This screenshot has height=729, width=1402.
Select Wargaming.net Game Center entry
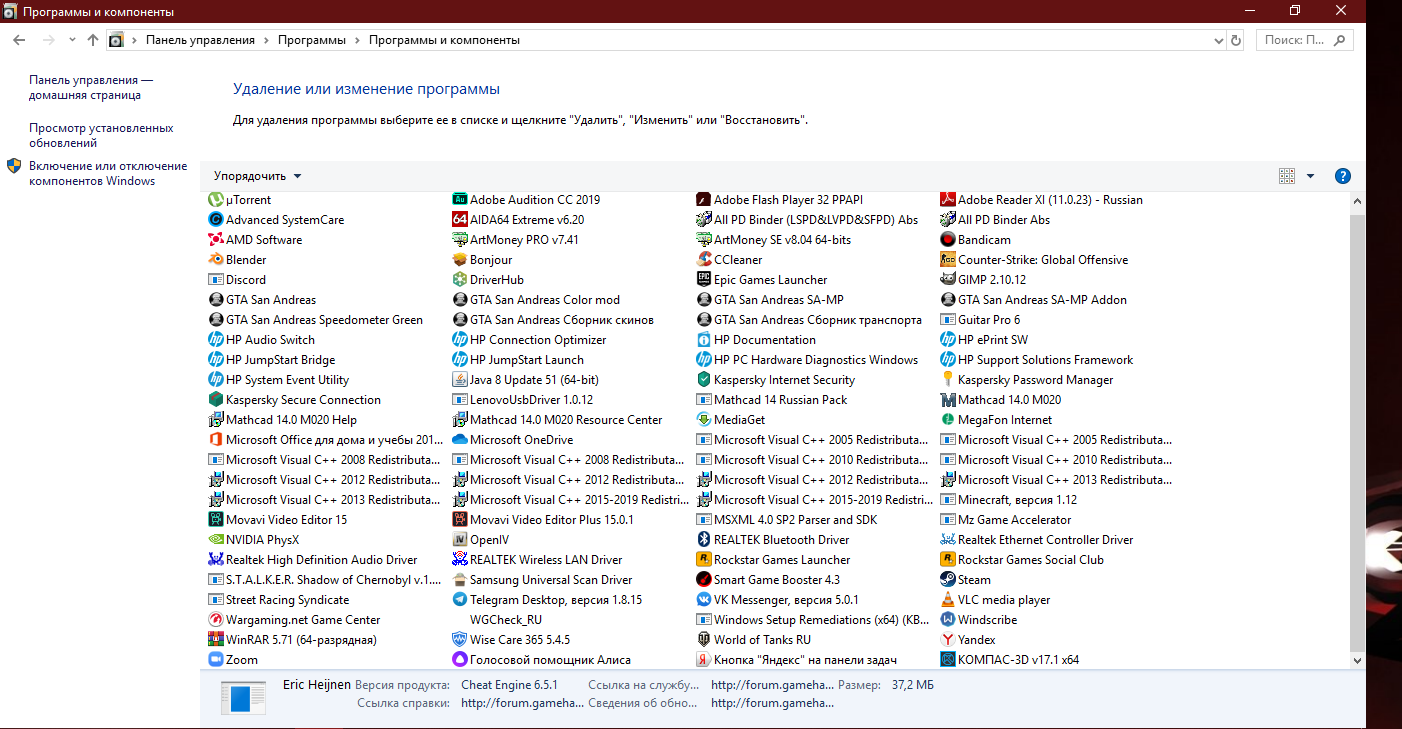294,620
